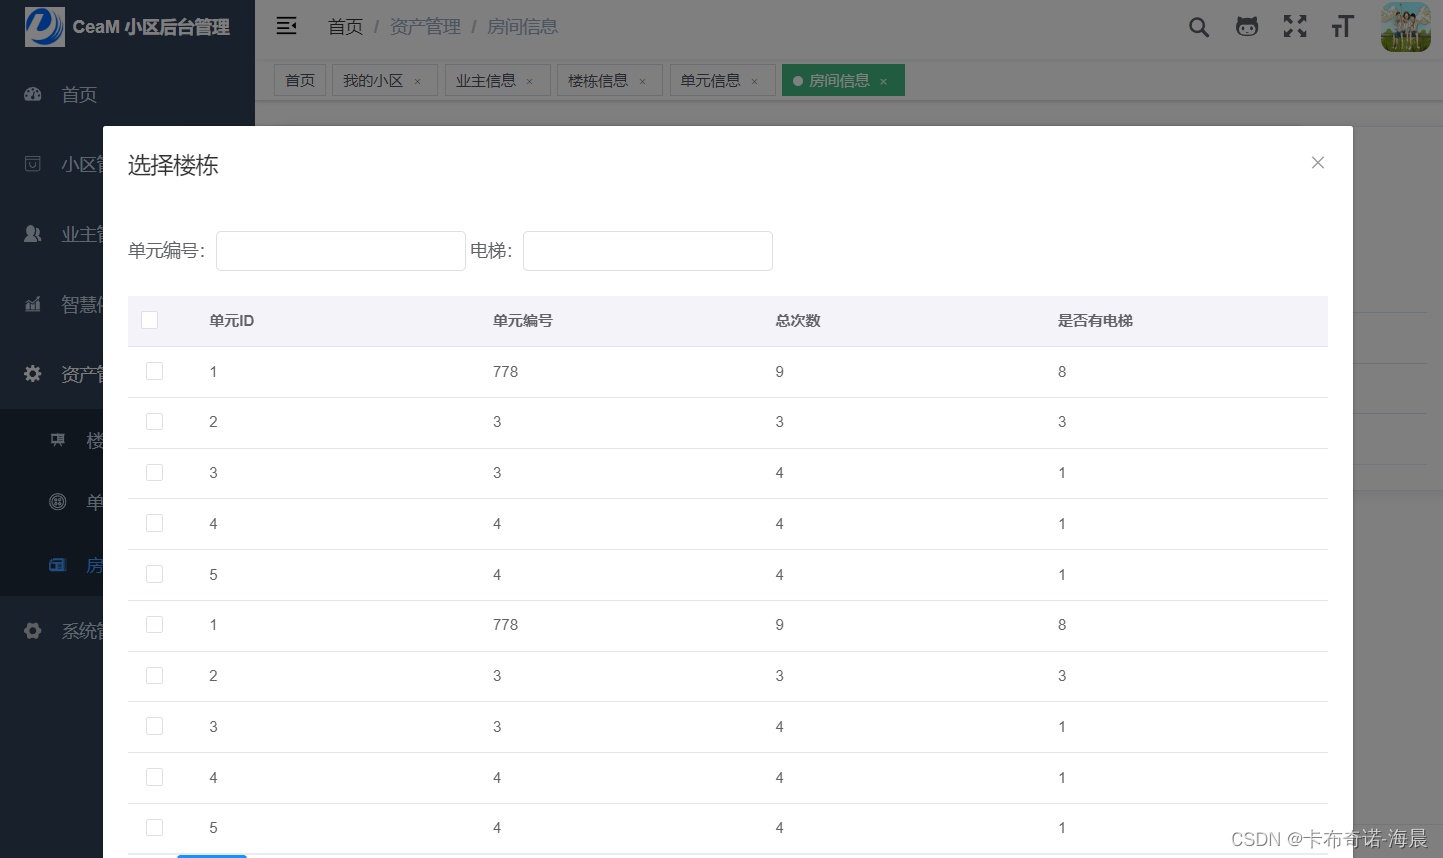Click the user avatar in top-right

coord(1405,27)
